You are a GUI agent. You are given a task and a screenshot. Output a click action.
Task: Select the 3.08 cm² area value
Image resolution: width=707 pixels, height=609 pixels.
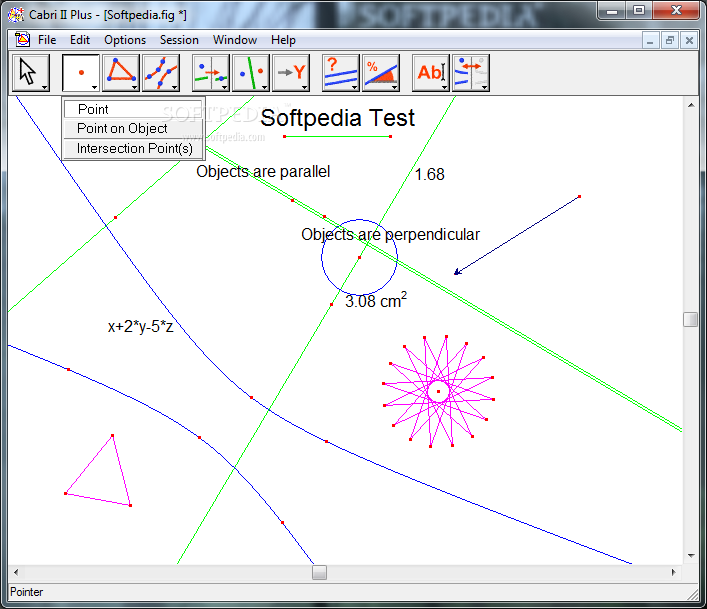click(376, 300)
